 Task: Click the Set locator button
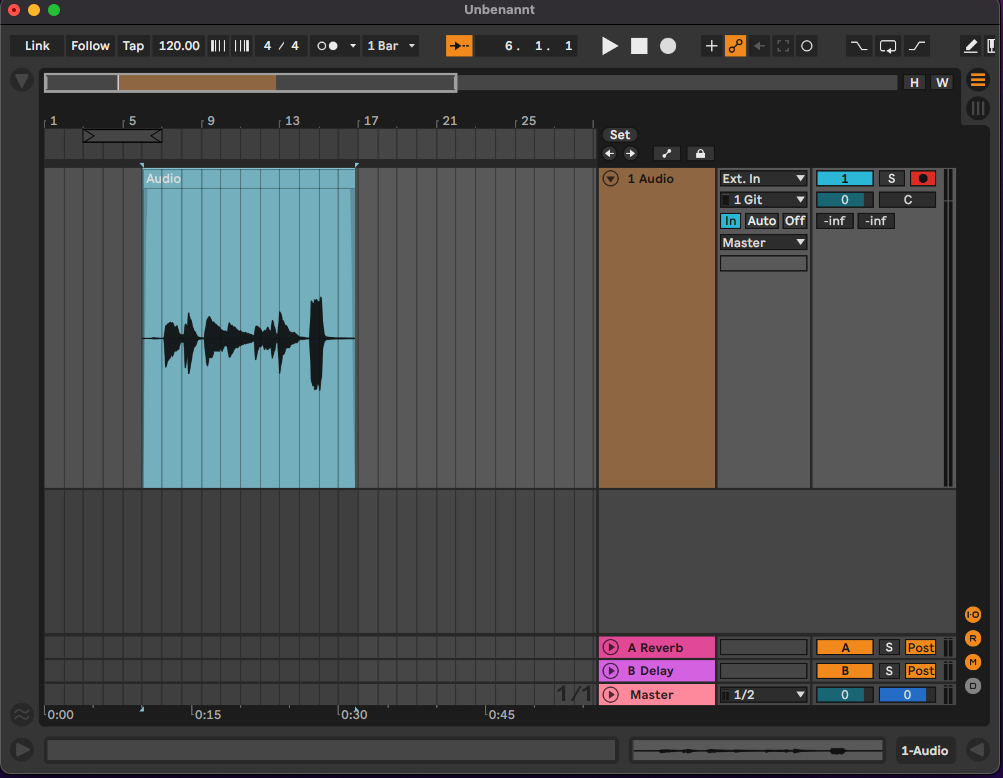coord(620,135)
